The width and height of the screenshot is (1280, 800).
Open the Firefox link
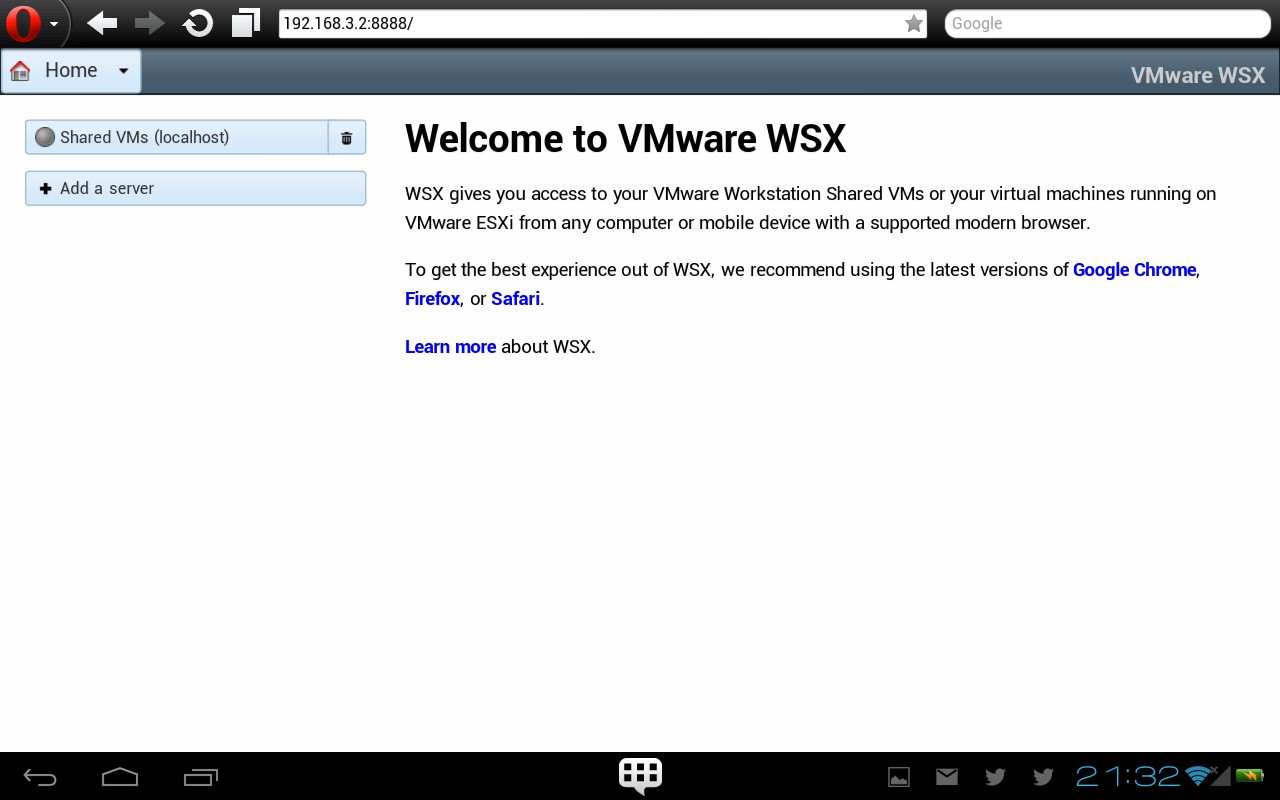coord(432,299)
